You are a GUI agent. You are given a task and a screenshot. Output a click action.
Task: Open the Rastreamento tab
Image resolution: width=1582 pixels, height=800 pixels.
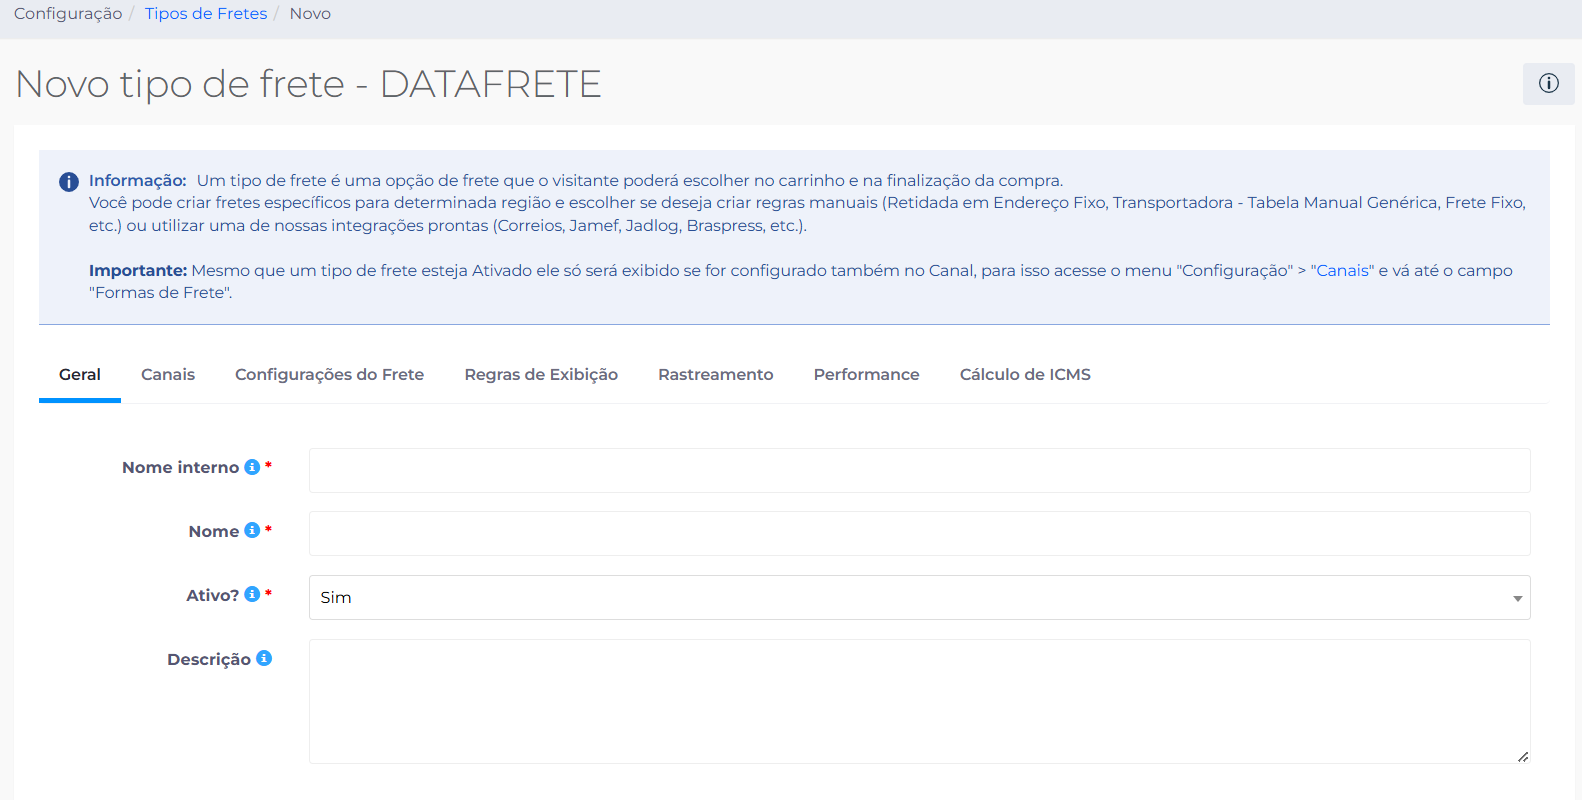[x=716, y=375]
